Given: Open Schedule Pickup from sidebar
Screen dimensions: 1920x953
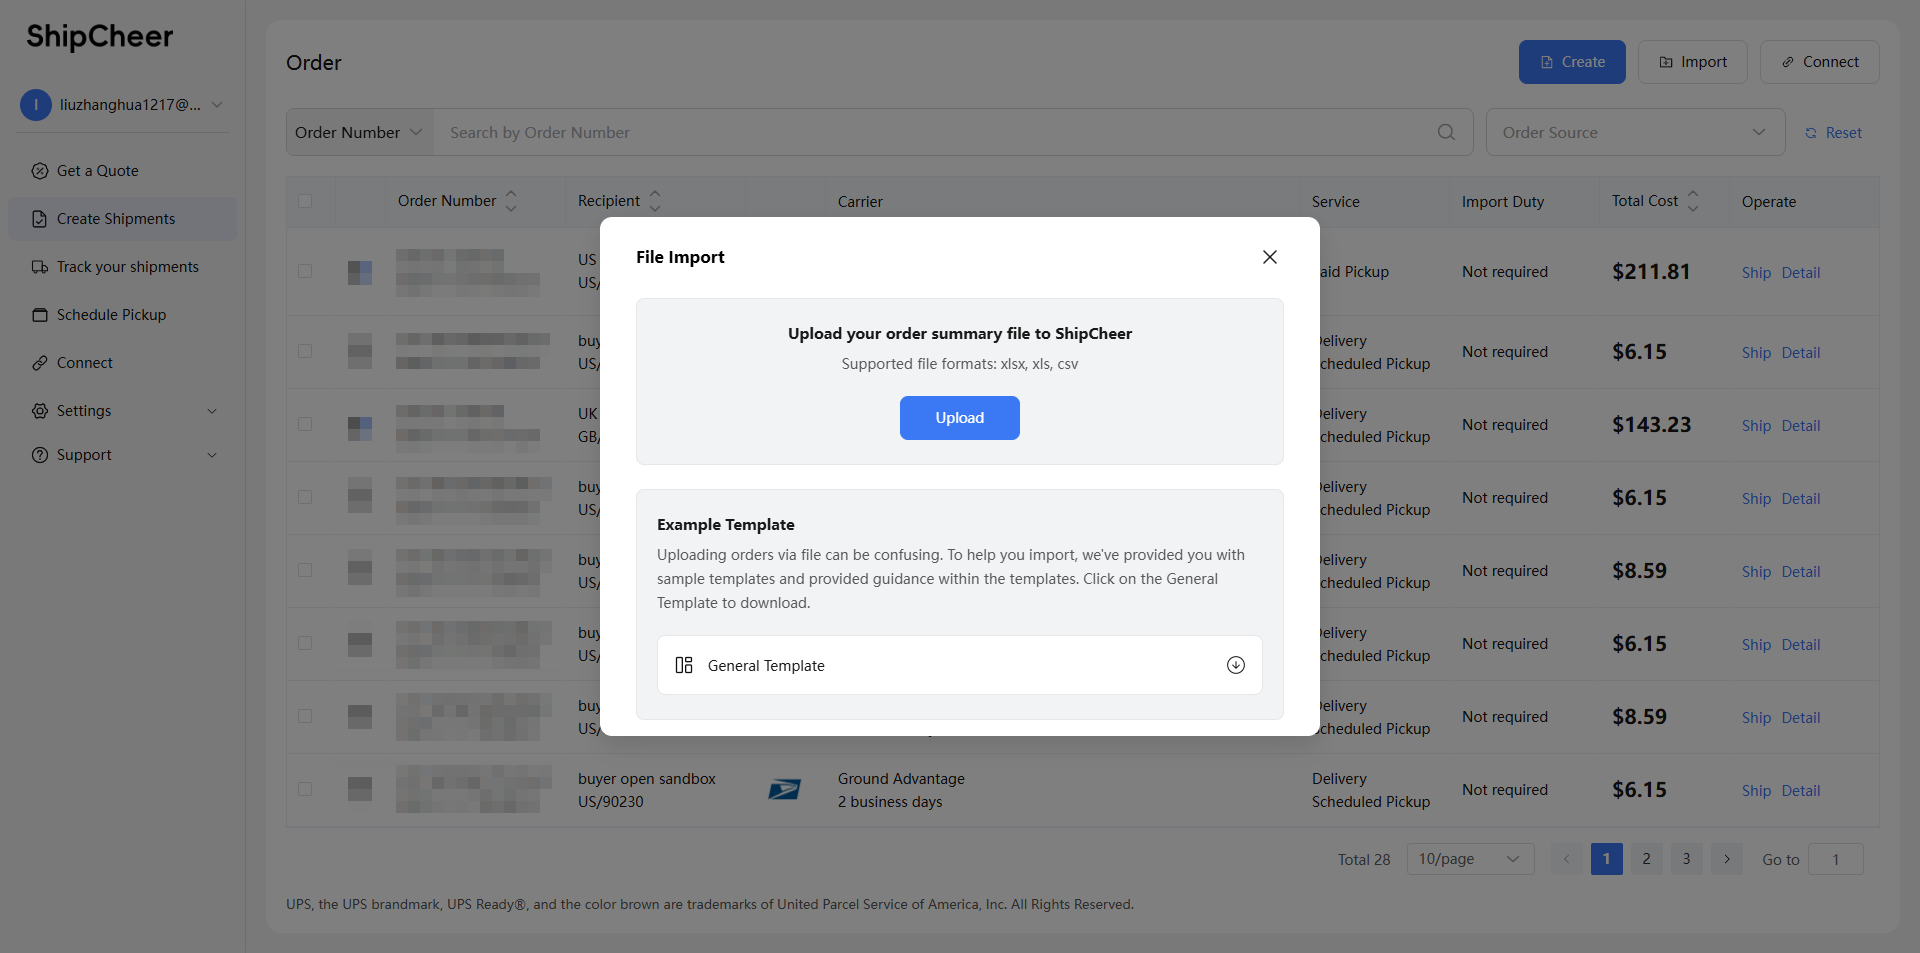Looking at the screenshot, I should click(111, 315).
